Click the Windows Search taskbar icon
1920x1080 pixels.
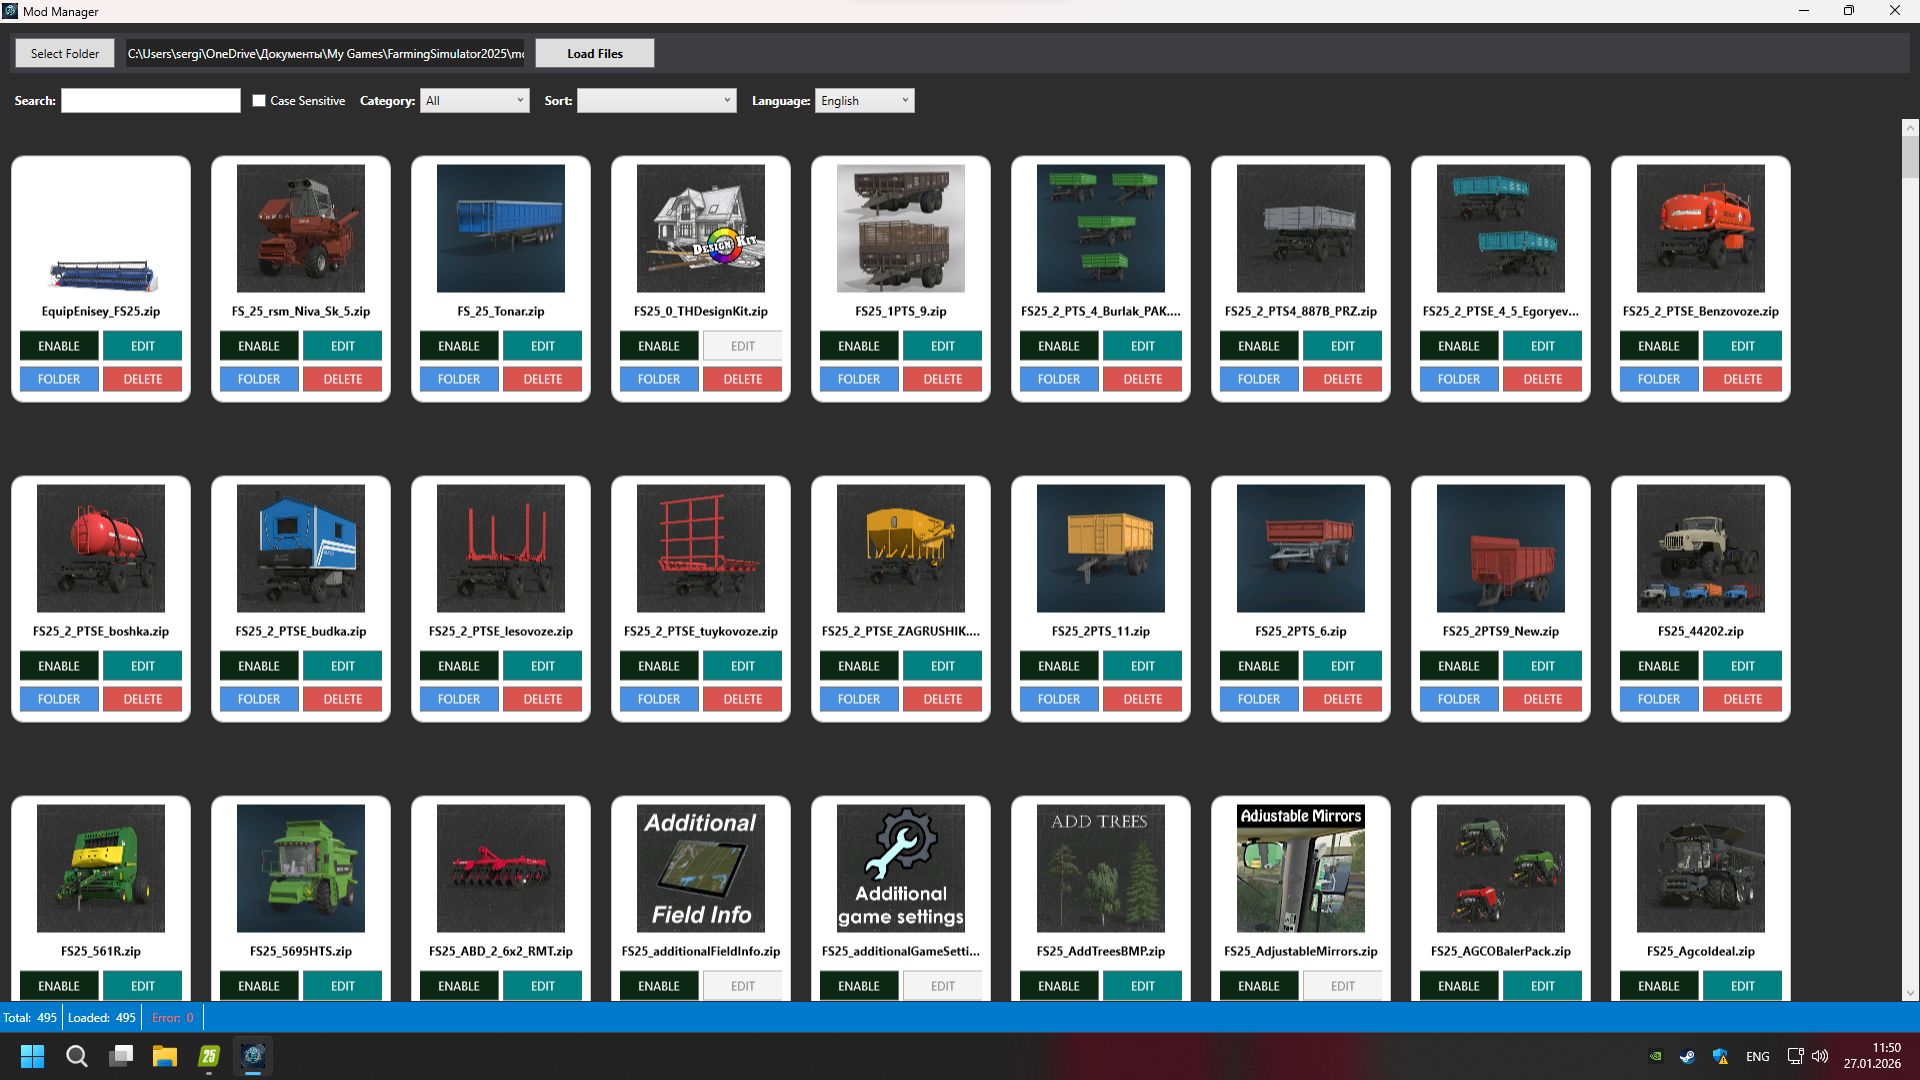click(x=76, y=1056)
